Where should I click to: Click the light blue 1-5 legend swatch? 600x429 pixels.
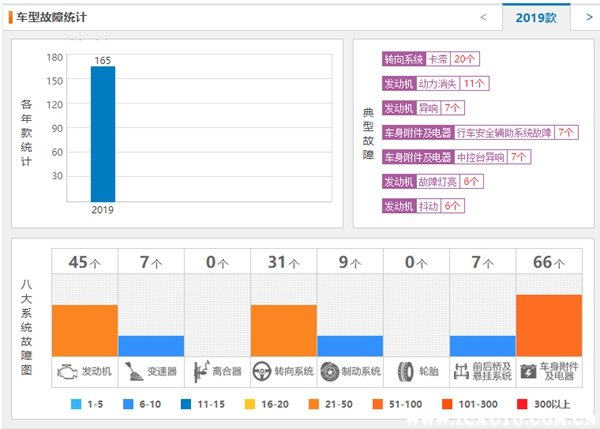pos(76,404)
